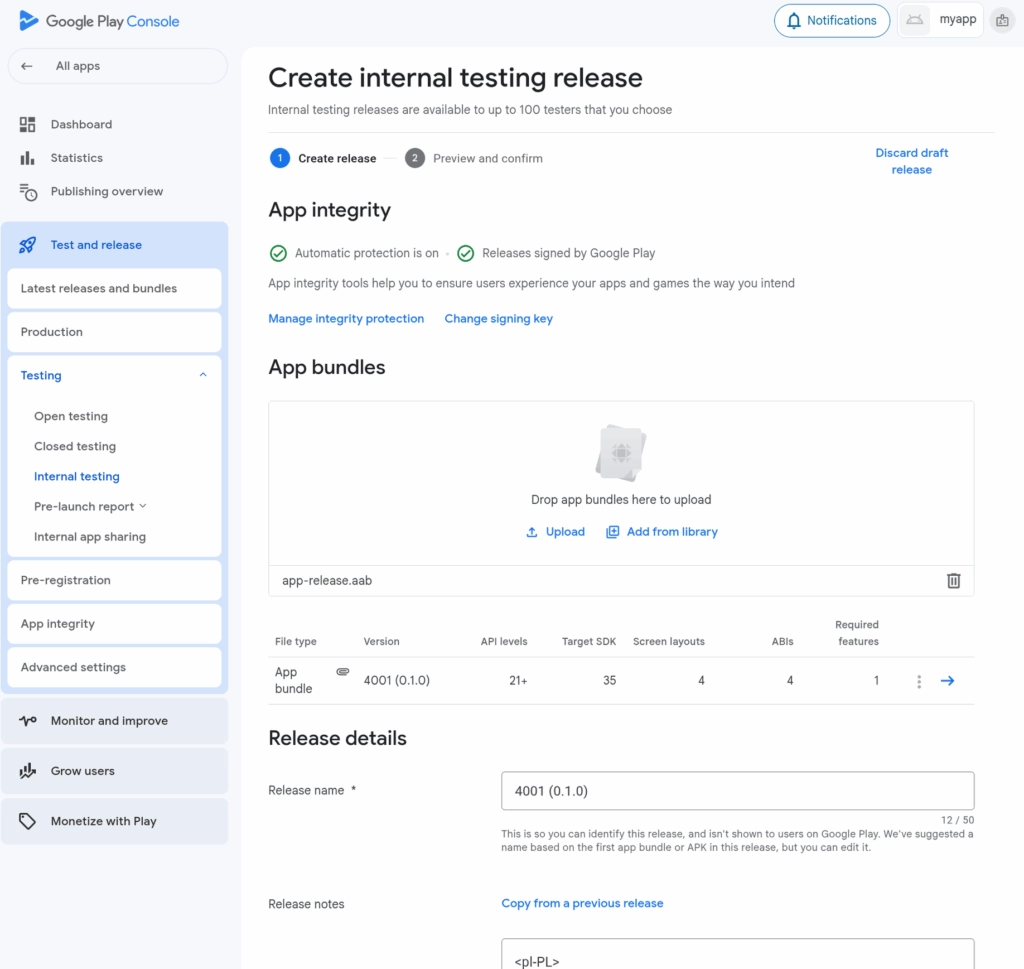Click Manage integrity protection link
The width and height of the screenshot is (1024, 969).
point(346,319)
